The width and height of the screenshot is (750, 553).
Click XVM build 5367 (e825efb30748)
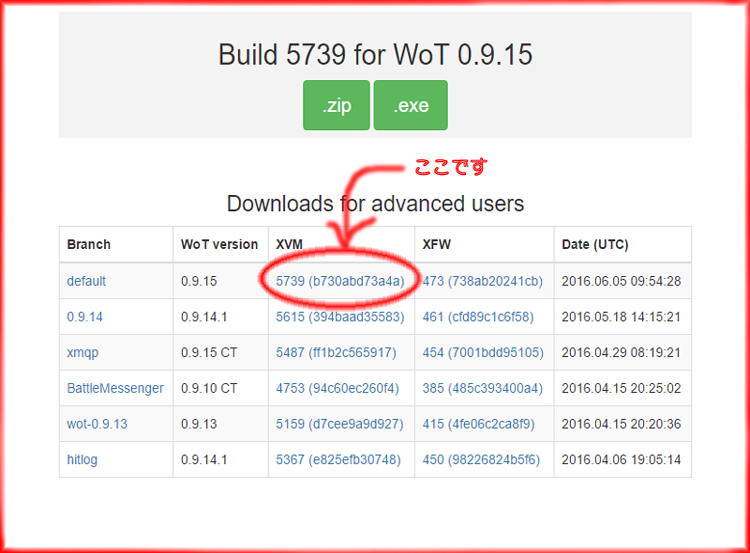click(339, 460)
